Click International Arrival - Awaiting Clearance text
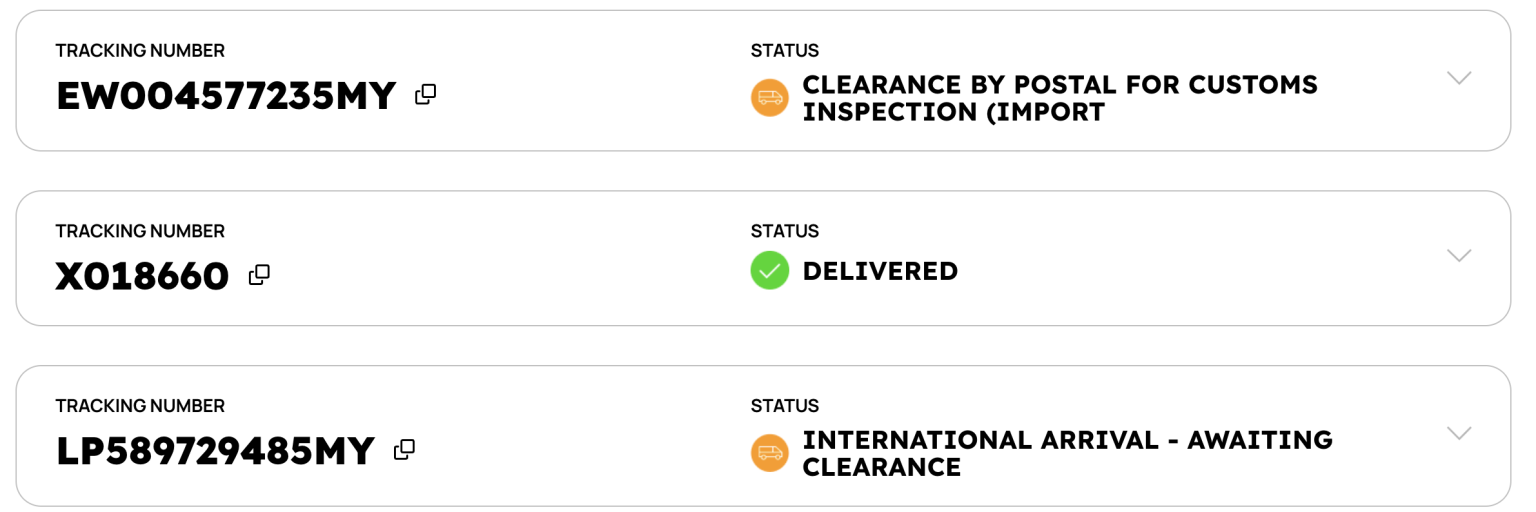 pos(1067,453)
